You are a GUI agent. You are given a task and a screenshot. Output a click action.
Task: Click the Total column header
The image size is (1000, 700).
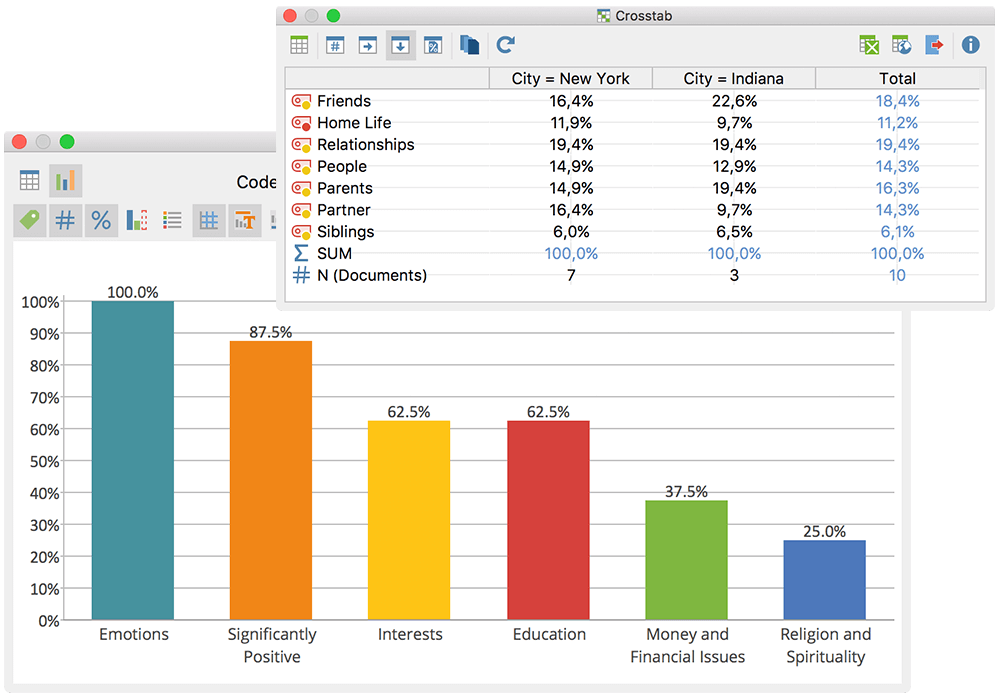pos(897,78)
